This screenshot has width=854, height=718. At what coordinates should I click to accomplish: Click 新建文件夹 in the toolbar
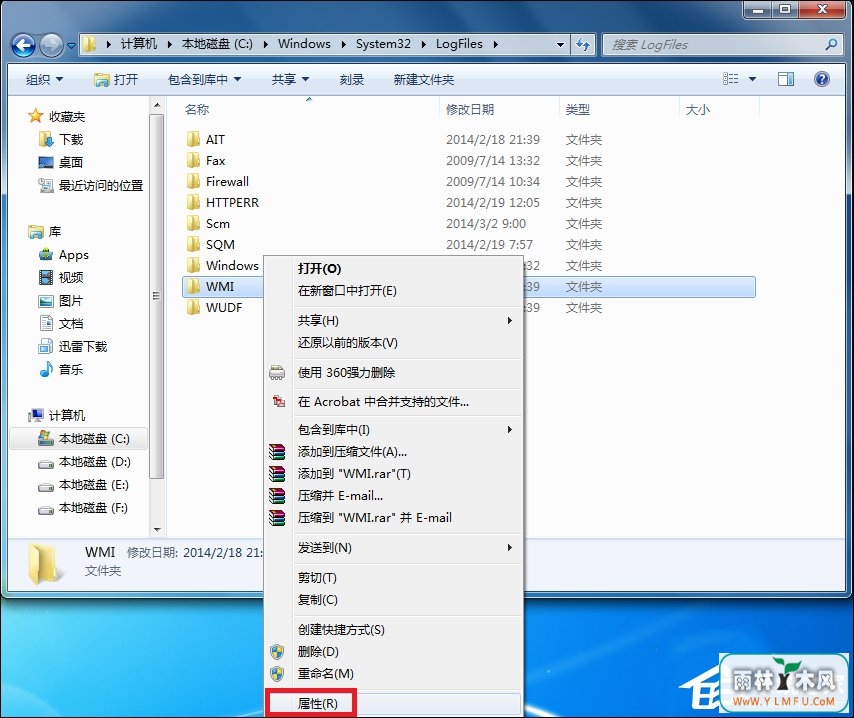[424, 80]
